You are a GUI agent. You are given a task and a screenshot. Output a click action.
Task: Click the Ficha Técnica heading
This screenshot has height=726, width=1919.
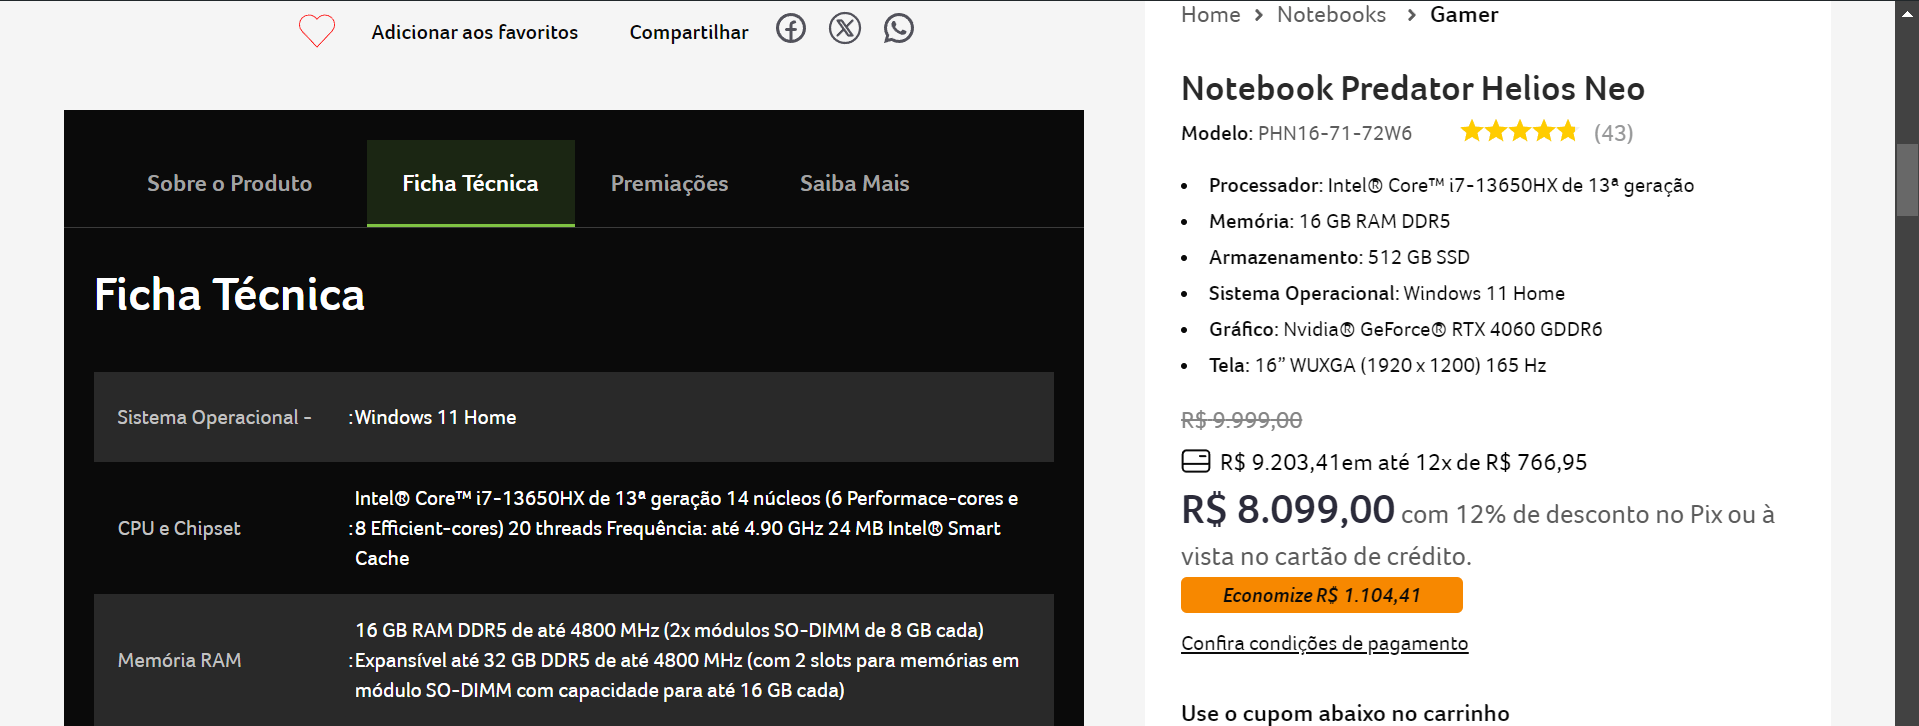pos(229,294)
